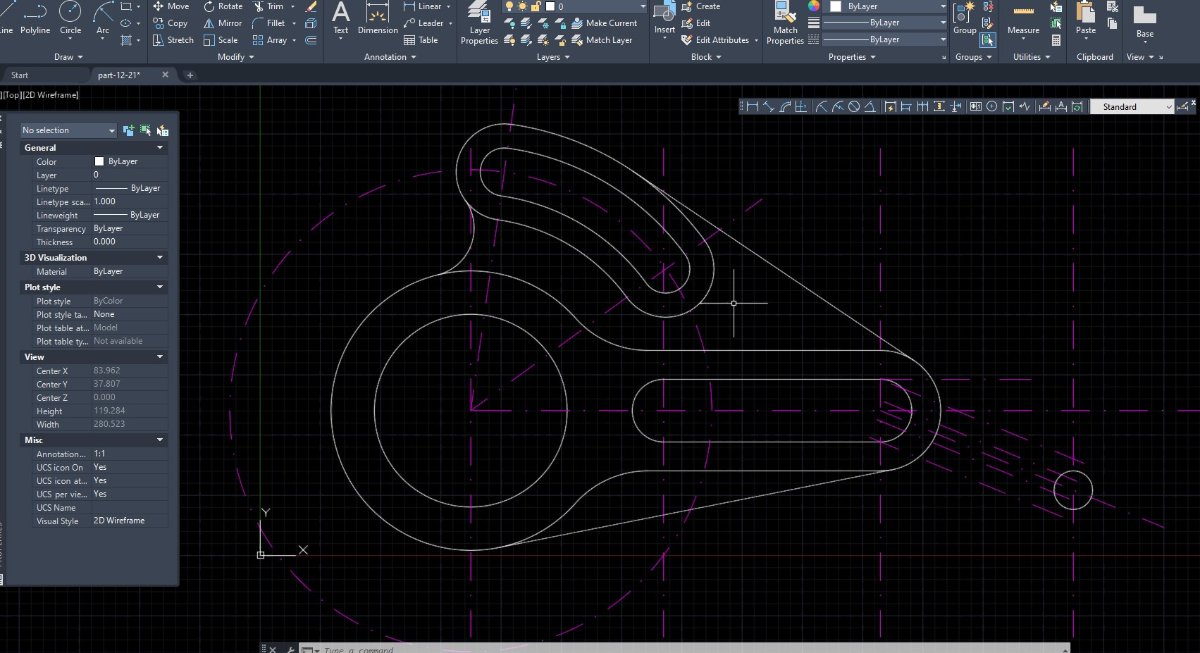Switch to the Start tab

[x=20, y=75]
